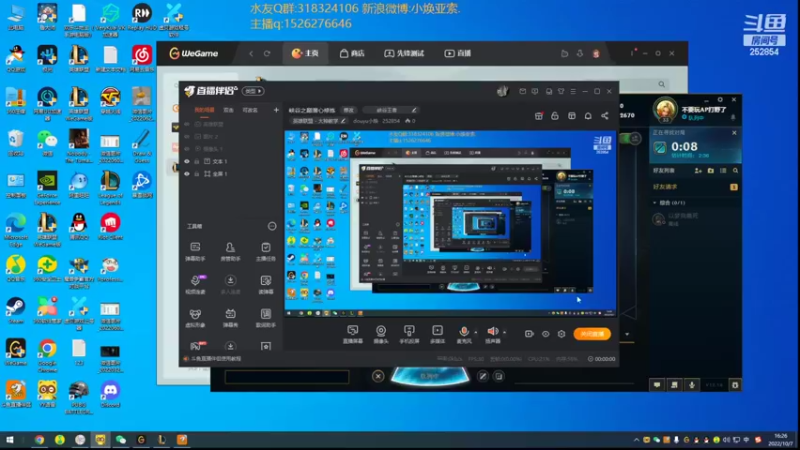Click the friends search icon in LoL client
Image resolution: width=800 pixels, height=450 pixels.
tap(735, 170)
